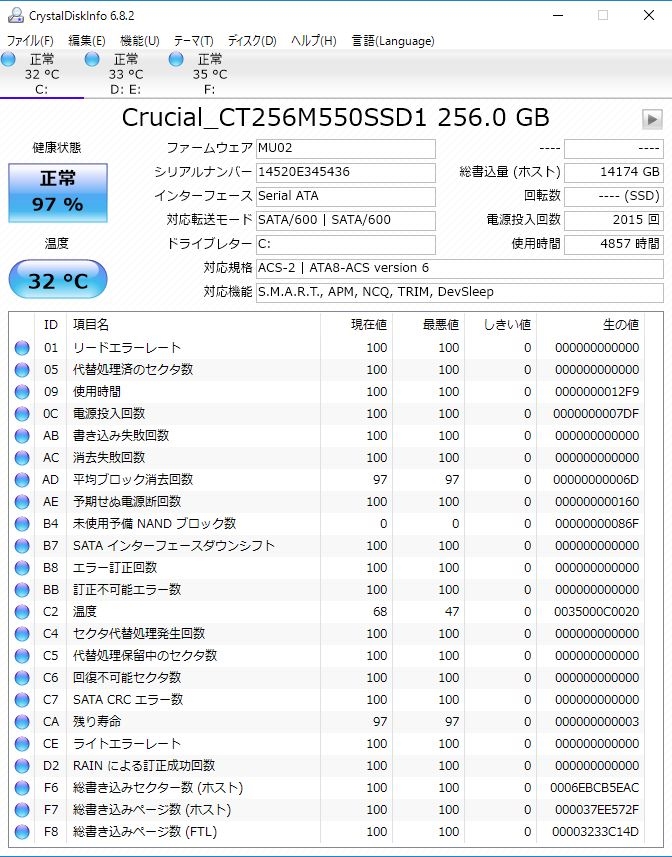This screenshot has height=857, width=672.
Task: Open the ファイル(F) menu
Action: [x=30, y=41]
